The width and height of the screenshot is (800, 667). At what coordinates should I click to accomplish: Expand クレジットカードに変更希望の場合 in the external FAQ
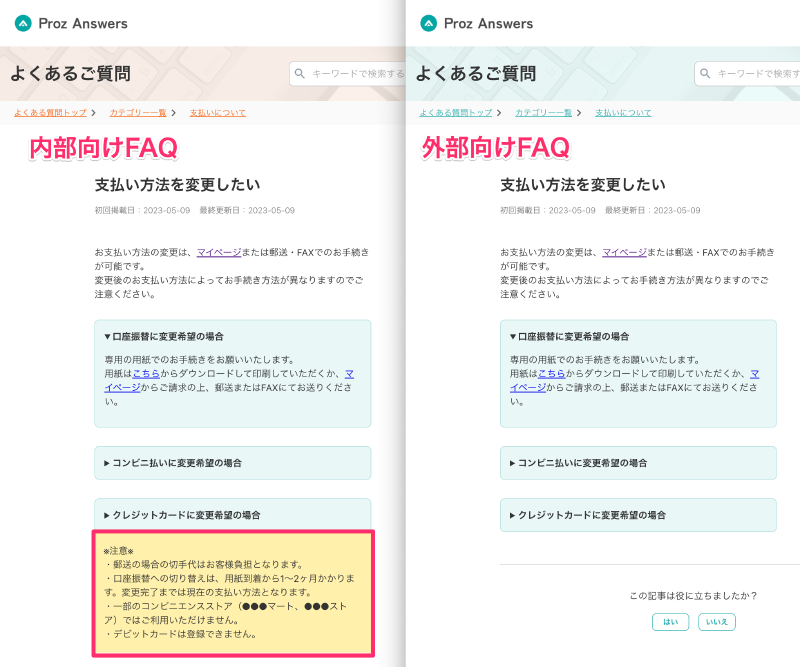tap(638, 515)
